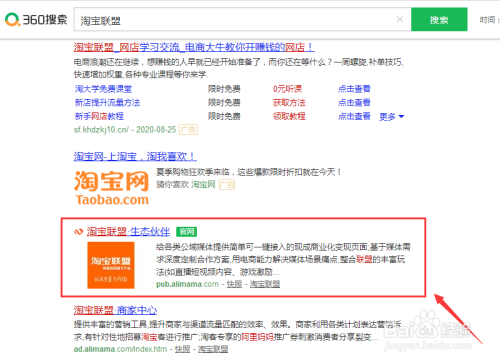Click 点击查看 in the 新手网店教程 row

click(x=354, y=116)
